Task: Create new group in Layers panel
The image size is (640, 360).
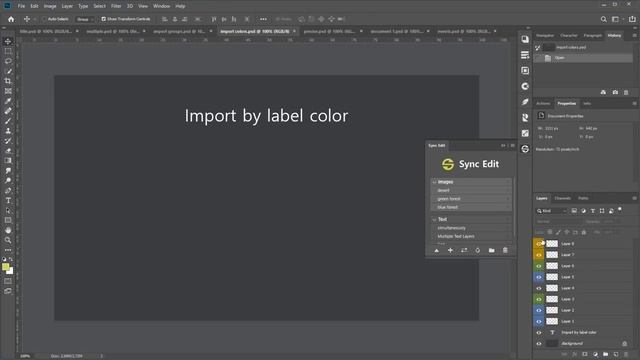Action: coord(605,354)
